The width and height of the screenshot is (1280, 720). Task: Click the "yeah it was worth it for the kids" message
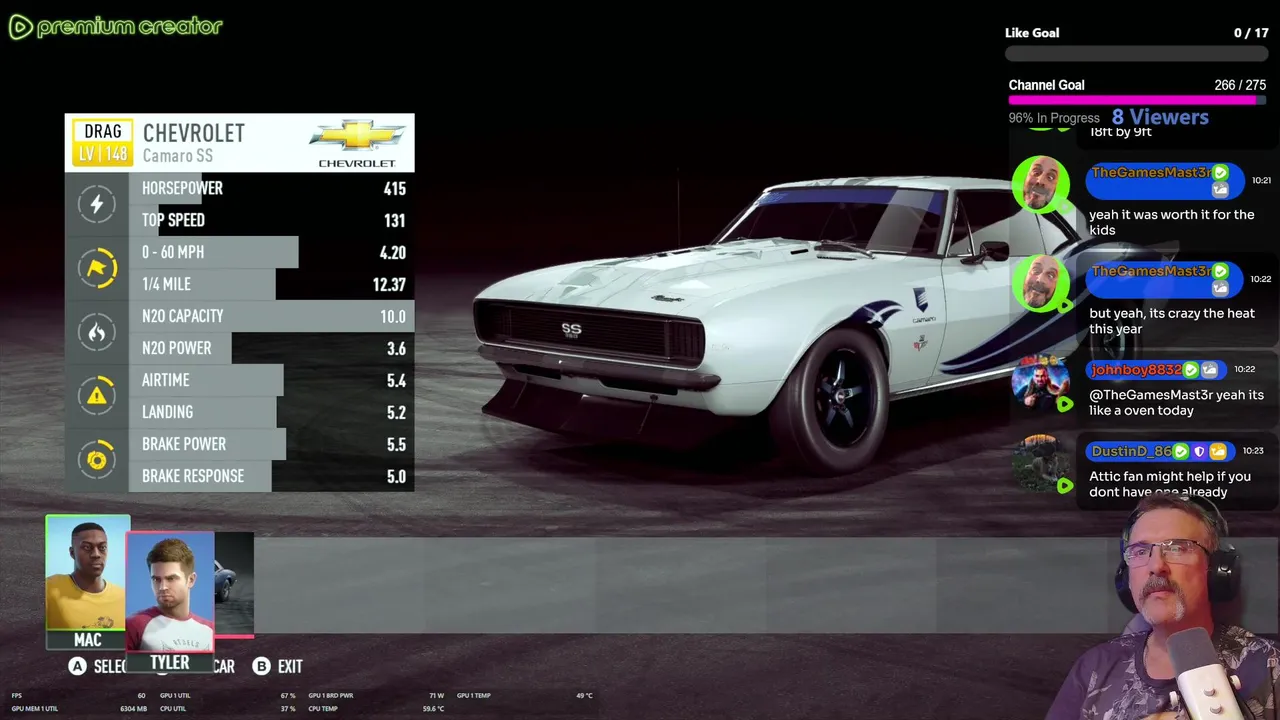1171,222
